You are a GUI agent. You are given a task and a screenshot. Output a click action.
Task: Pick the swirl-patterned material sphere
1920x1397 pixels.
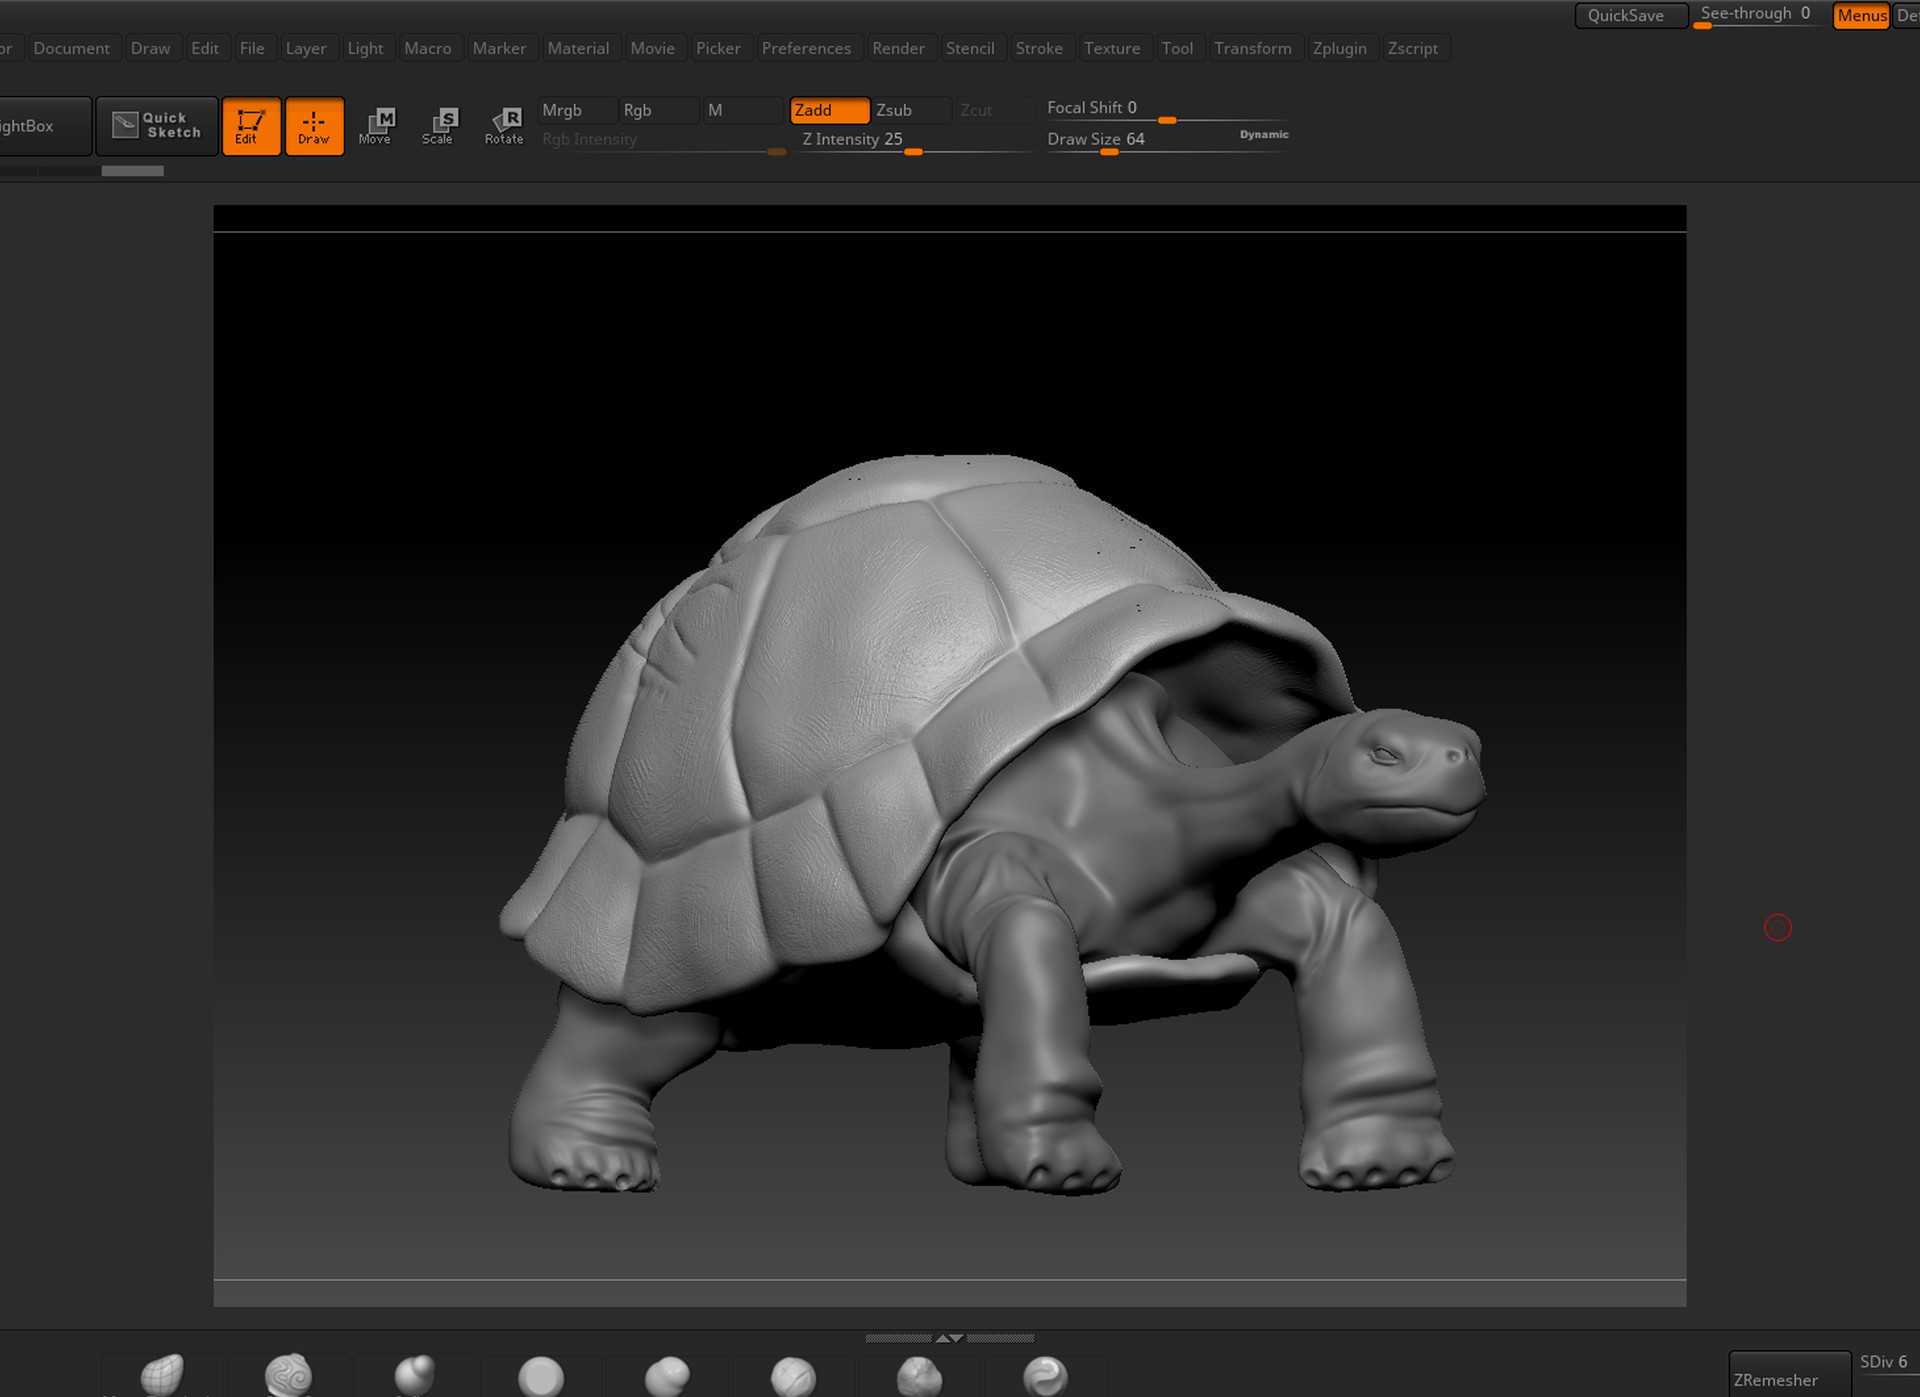click(x=288, y=1376)
